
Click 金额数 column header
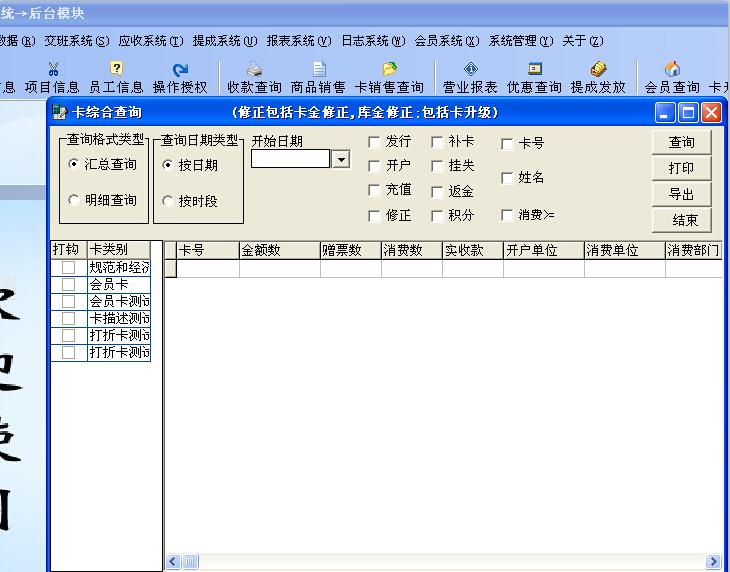tap(280, 250)
